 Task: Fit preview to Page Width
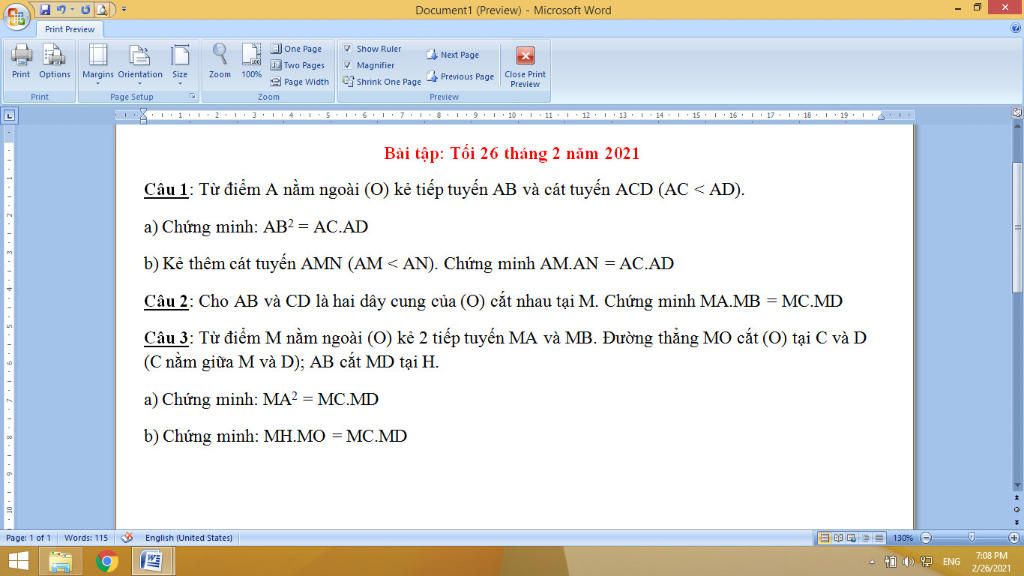point(300,82)
